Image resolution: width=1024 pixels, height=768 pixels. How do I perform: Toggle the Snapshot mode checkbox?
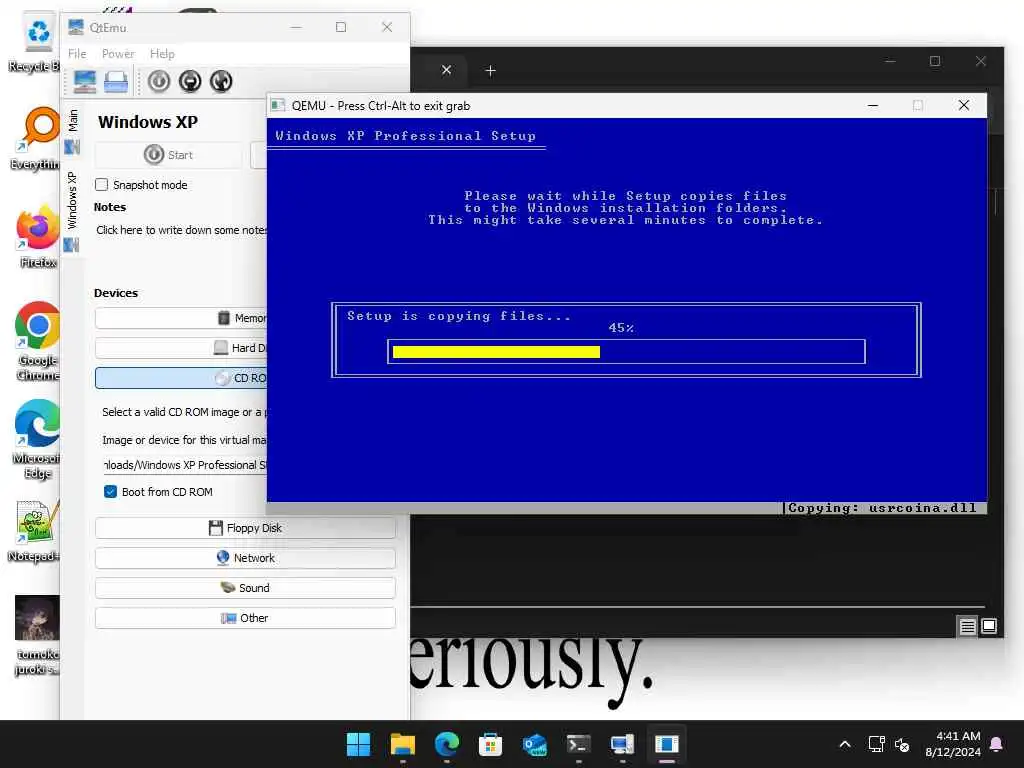click(101, 185)
